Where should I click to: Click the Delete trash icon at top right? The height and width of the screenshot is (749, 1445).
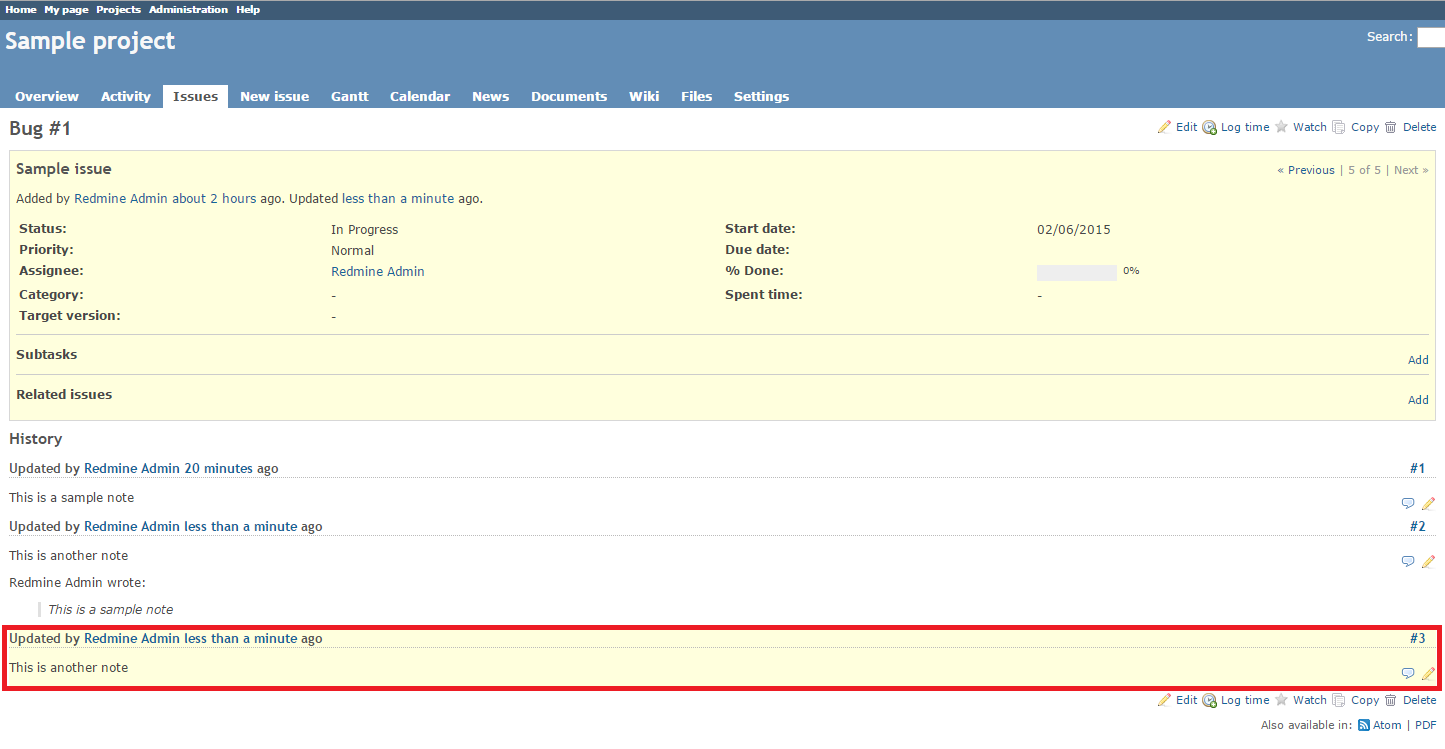[x=1390, y=127]
